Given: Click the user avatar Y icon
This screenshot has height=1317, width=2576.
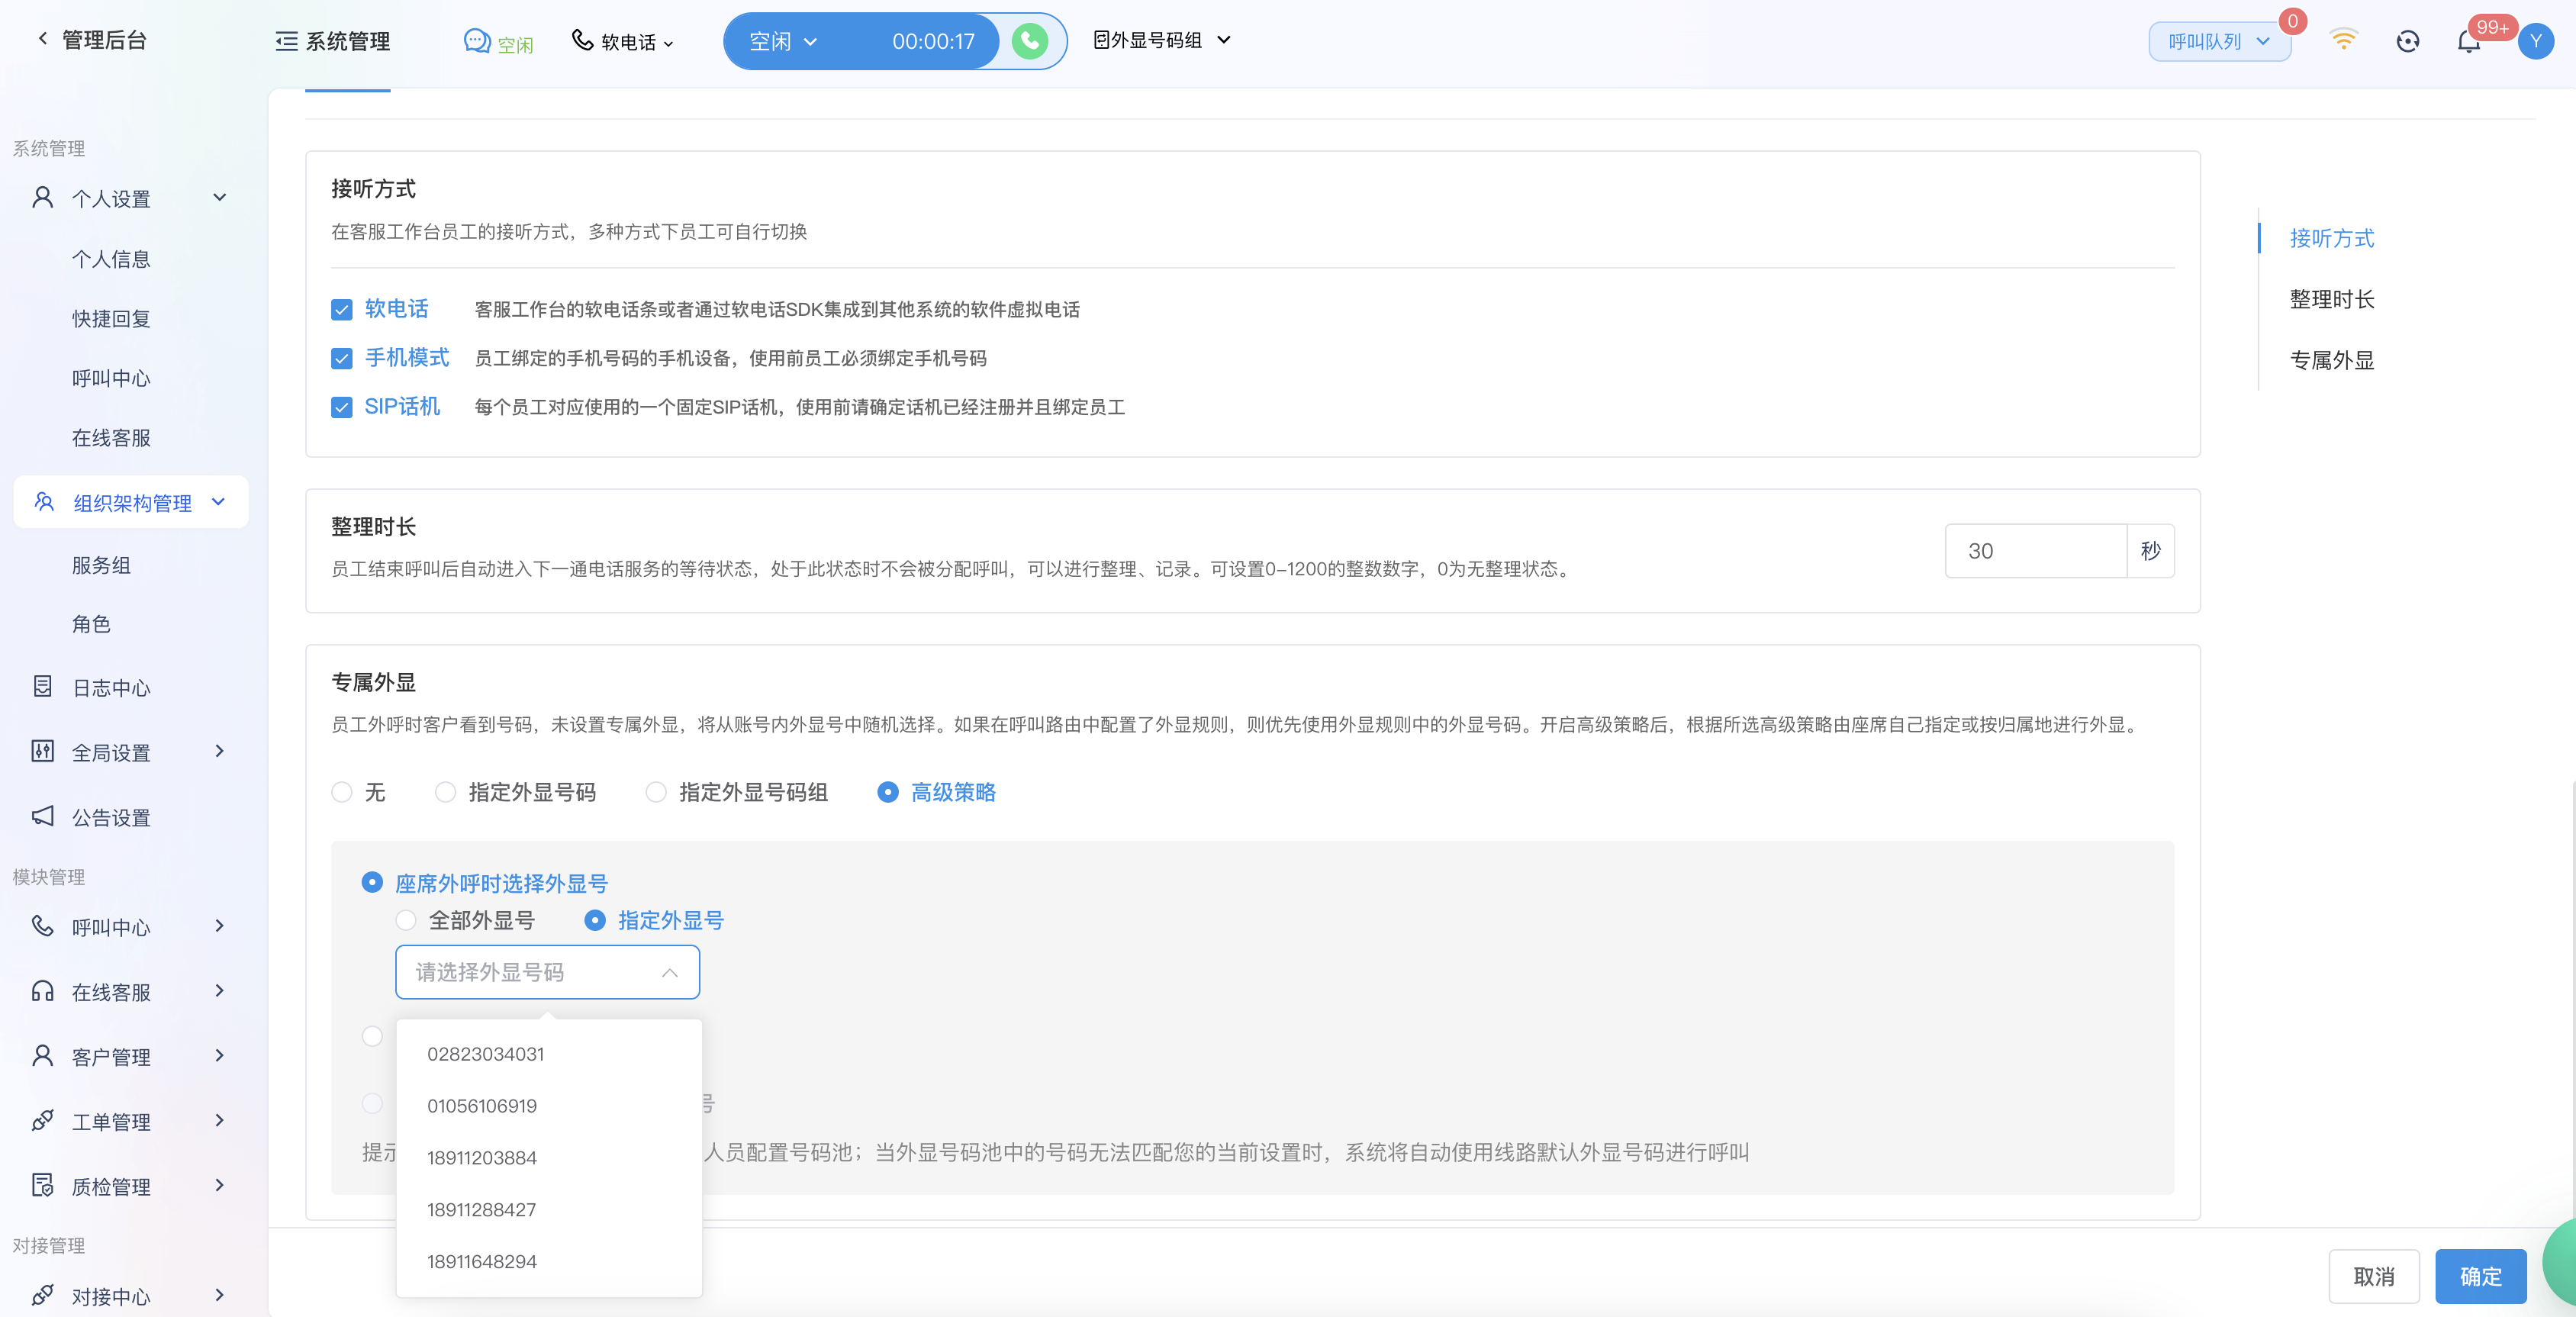Looking at the screenshot, I should point(2535,41).
